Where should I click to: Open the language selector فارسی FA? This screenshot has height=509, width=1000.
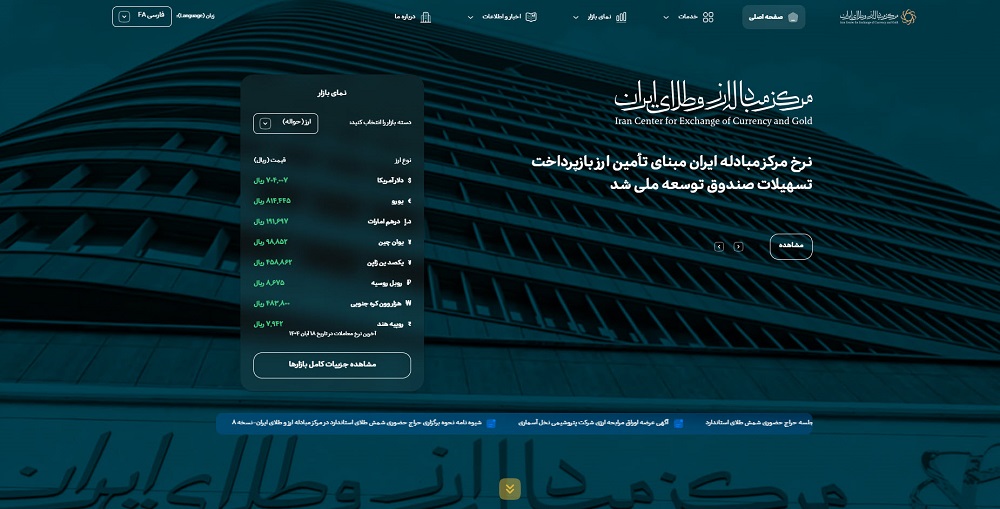[x=142, y=16]
